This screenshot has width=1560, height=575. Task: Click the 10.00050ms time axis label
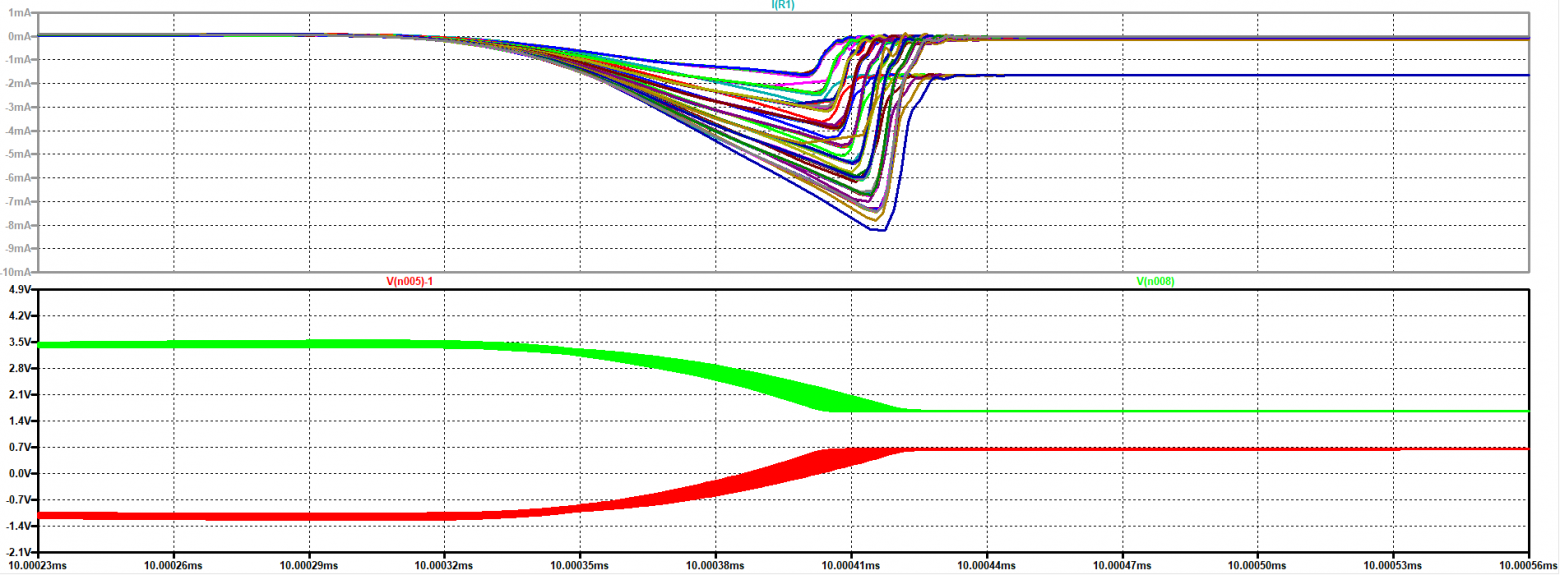[x=1258, y=565]
